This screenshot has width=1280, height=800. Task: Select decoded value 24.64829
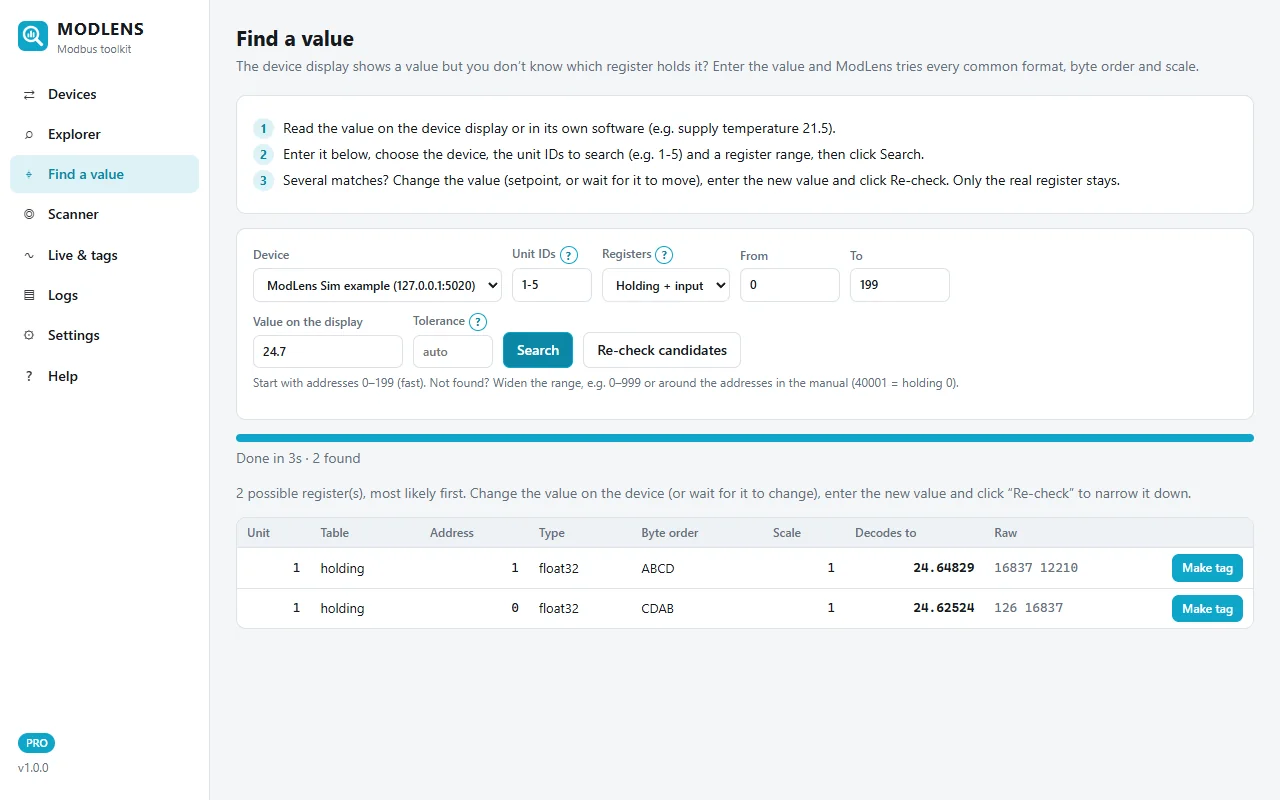click(x=943, y=568)
